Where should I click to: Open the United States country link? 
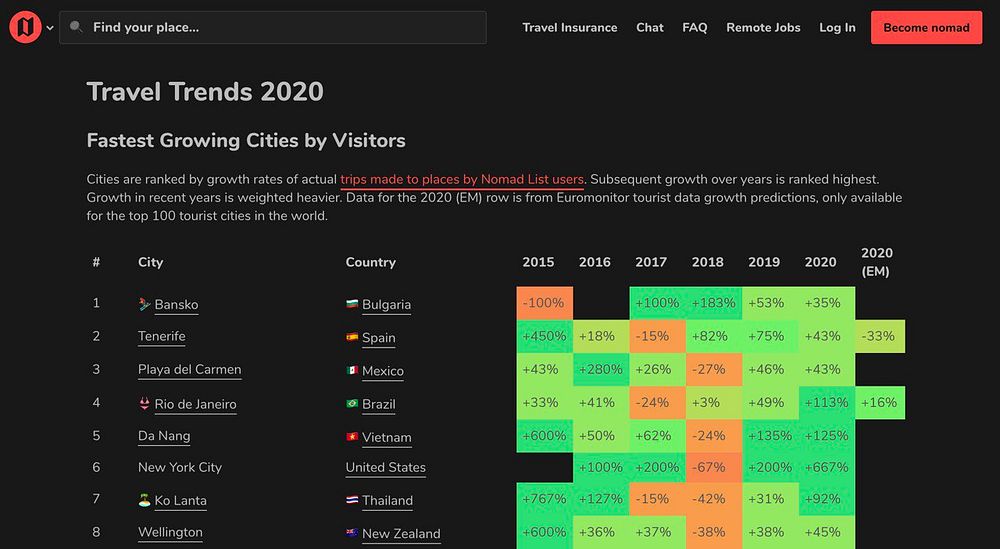pyautogui.click(x=386, y=467)
